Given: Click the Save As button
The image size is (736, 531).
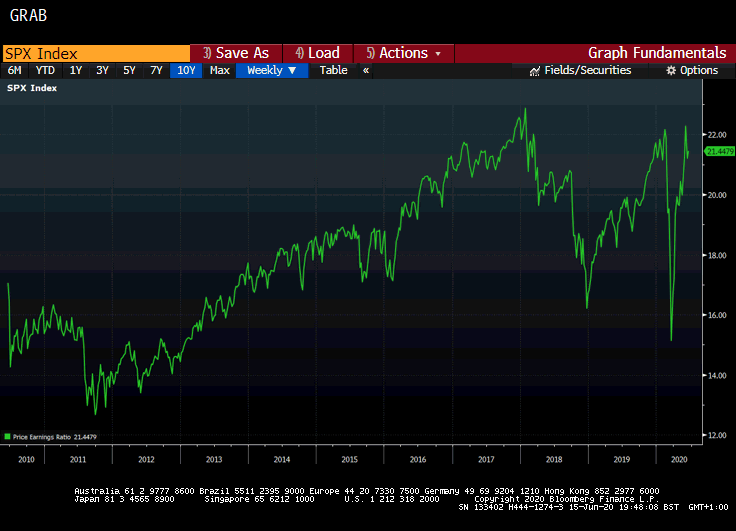Looking at the screenshot, I should (x=236, y=53).
